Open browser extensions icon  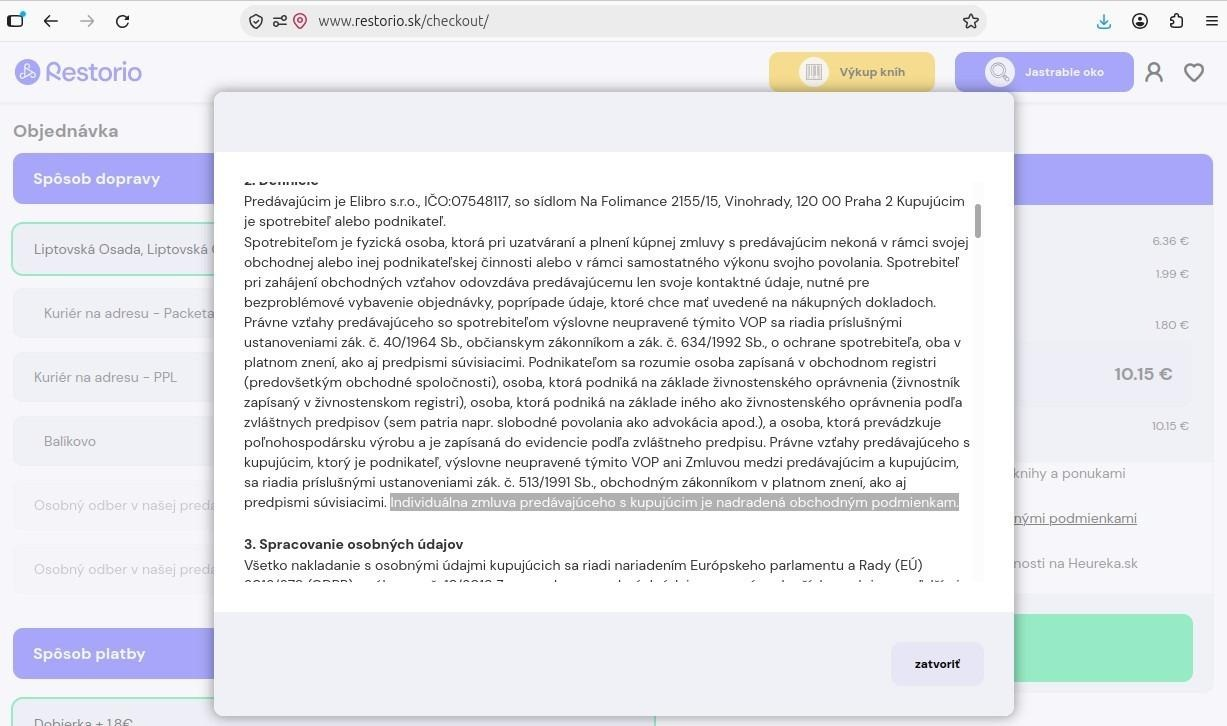(x=1176, y=21)
